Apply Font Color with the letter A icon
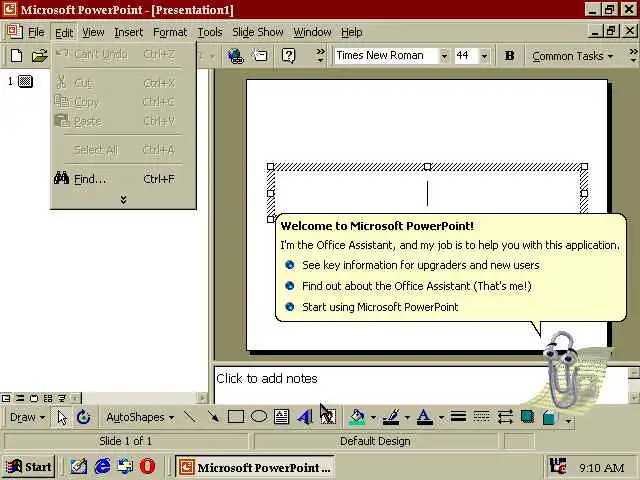640x480 pixels. (x=424, y=417)
